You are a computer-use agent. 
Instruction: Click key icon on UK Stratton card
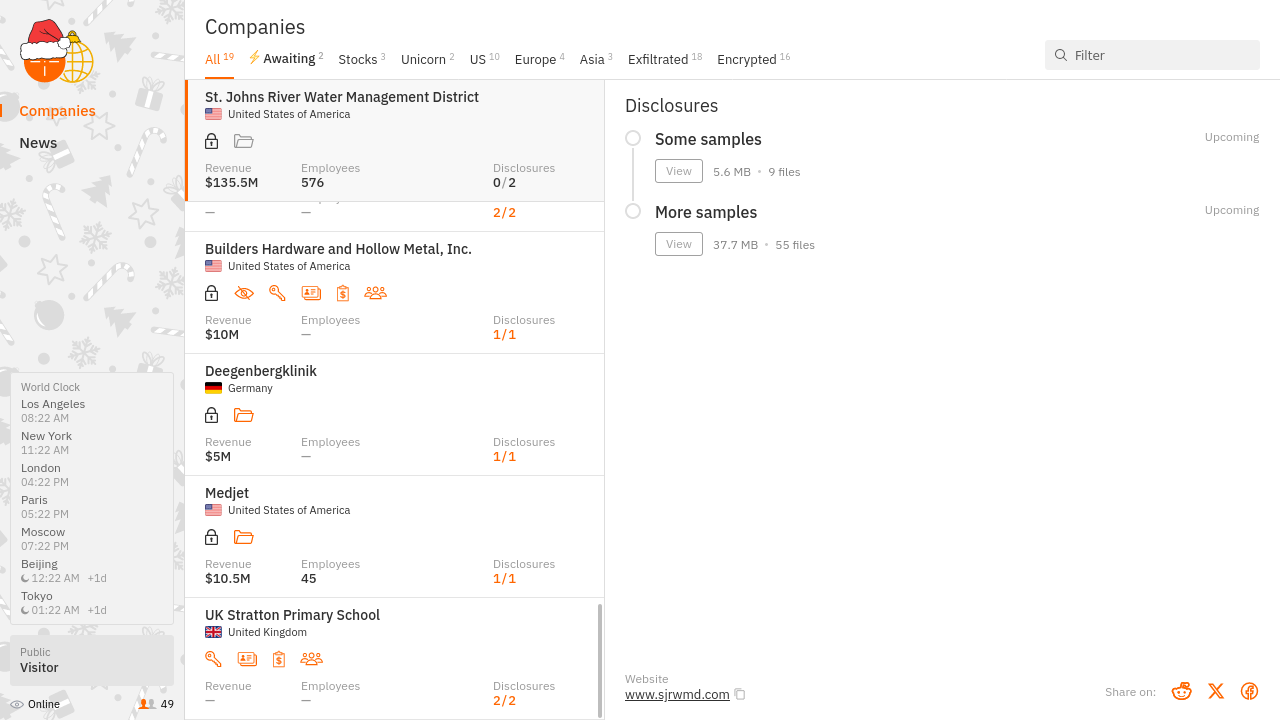click(213, 659)
